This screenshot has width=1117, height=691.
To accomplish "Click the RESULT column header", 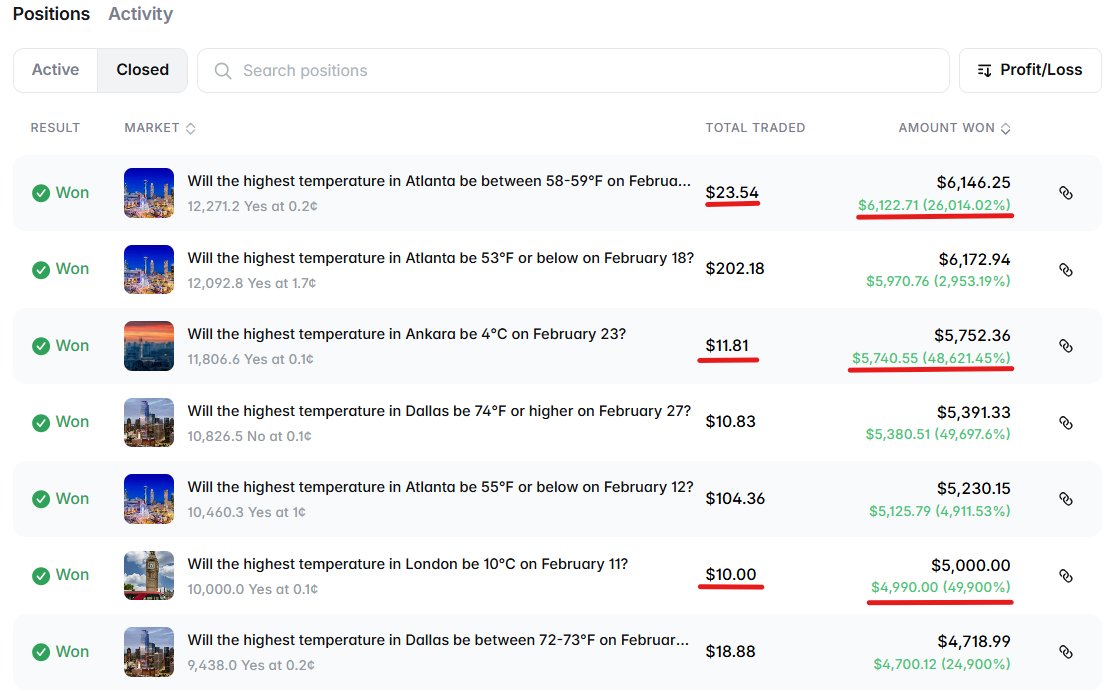I will click(55, 128).
